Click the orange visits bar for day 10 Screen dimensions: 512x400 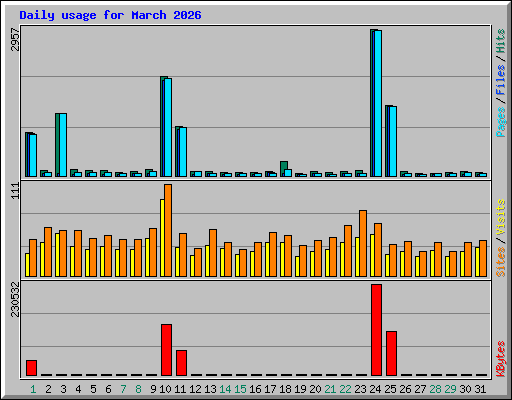tap(168, 230)
